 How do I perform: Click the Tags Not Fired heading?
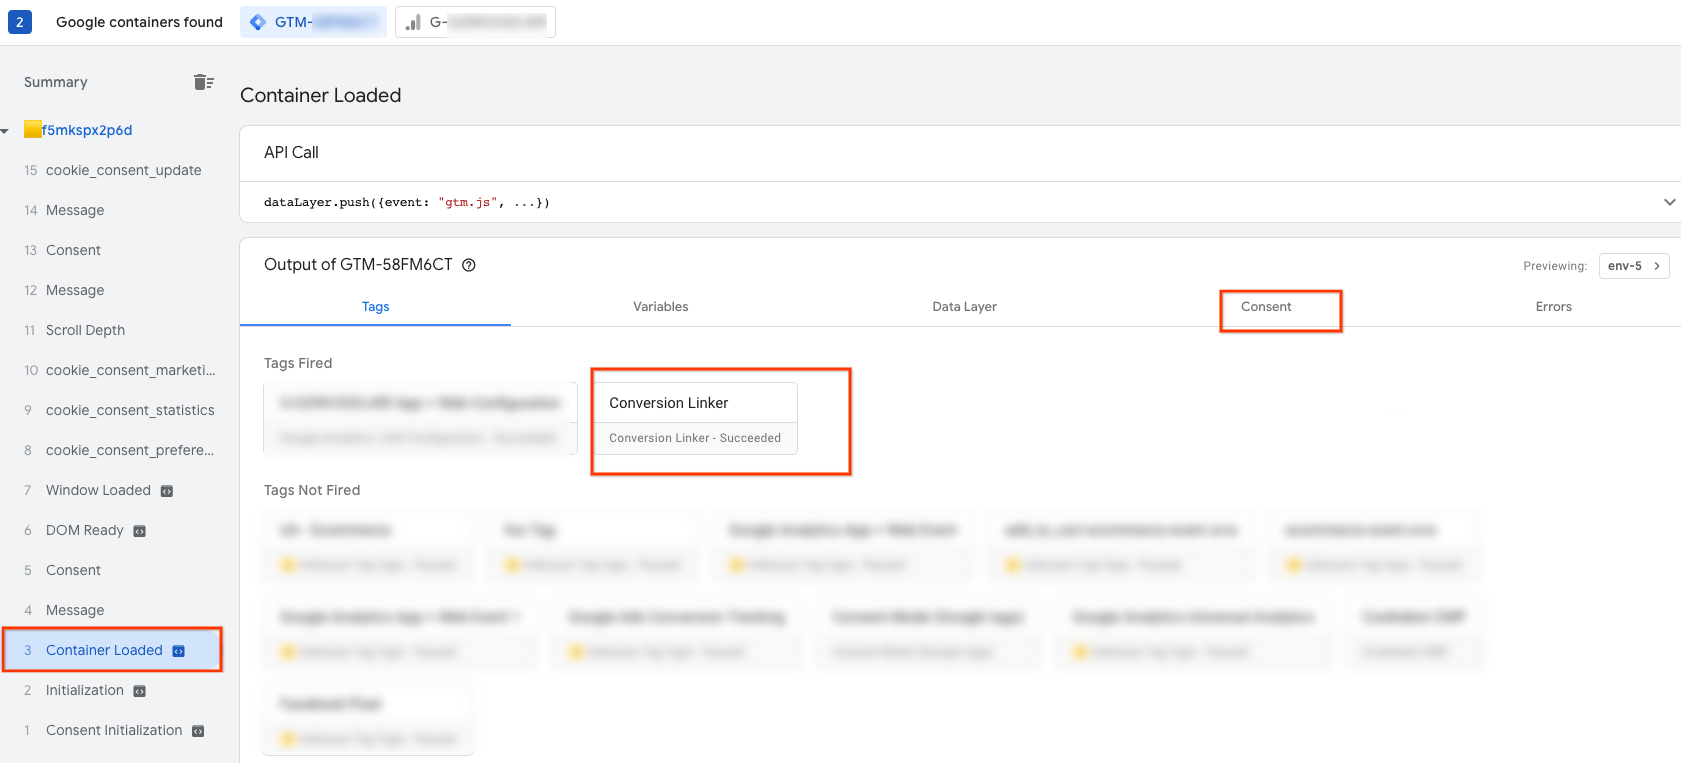point(312,490)
